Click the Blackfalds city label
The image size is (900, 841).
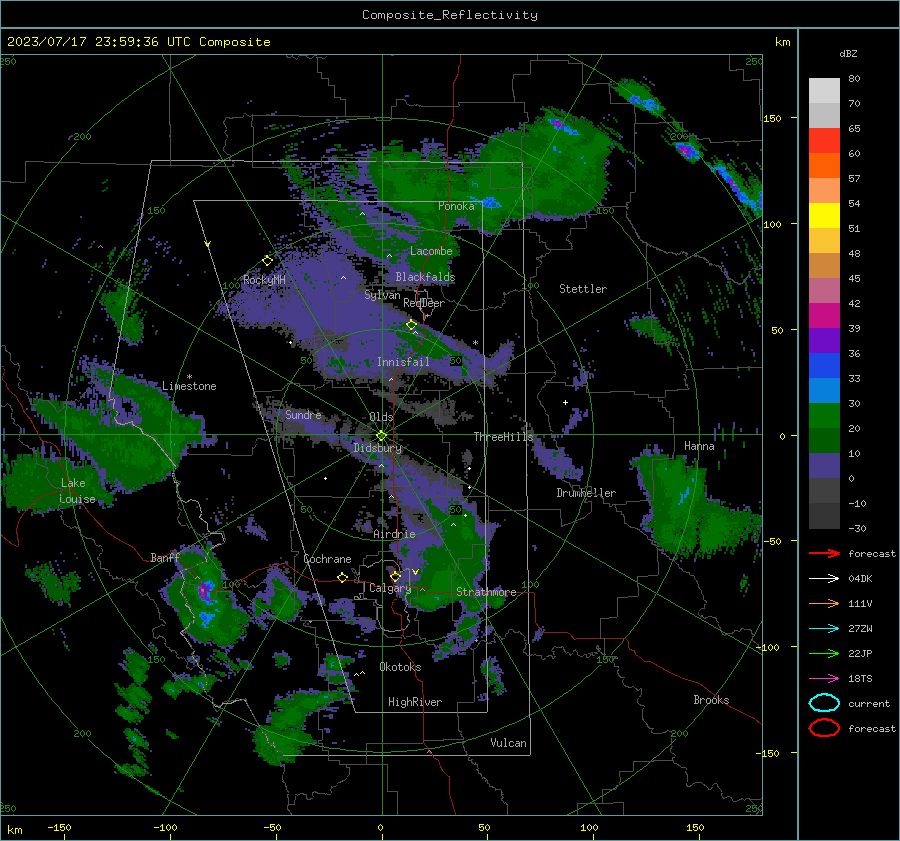(x=425, y=277)
